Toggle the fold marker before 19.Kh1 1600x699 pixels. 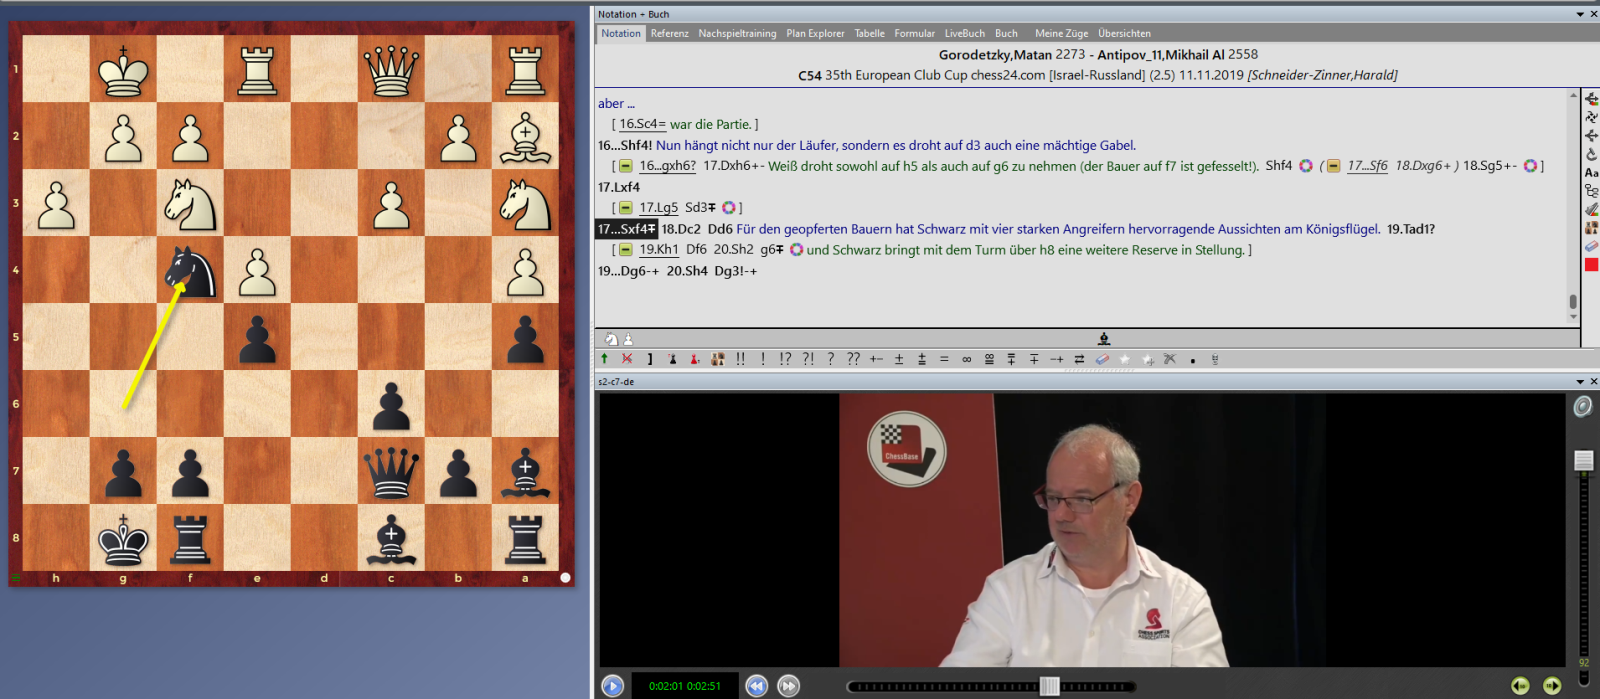626,250
